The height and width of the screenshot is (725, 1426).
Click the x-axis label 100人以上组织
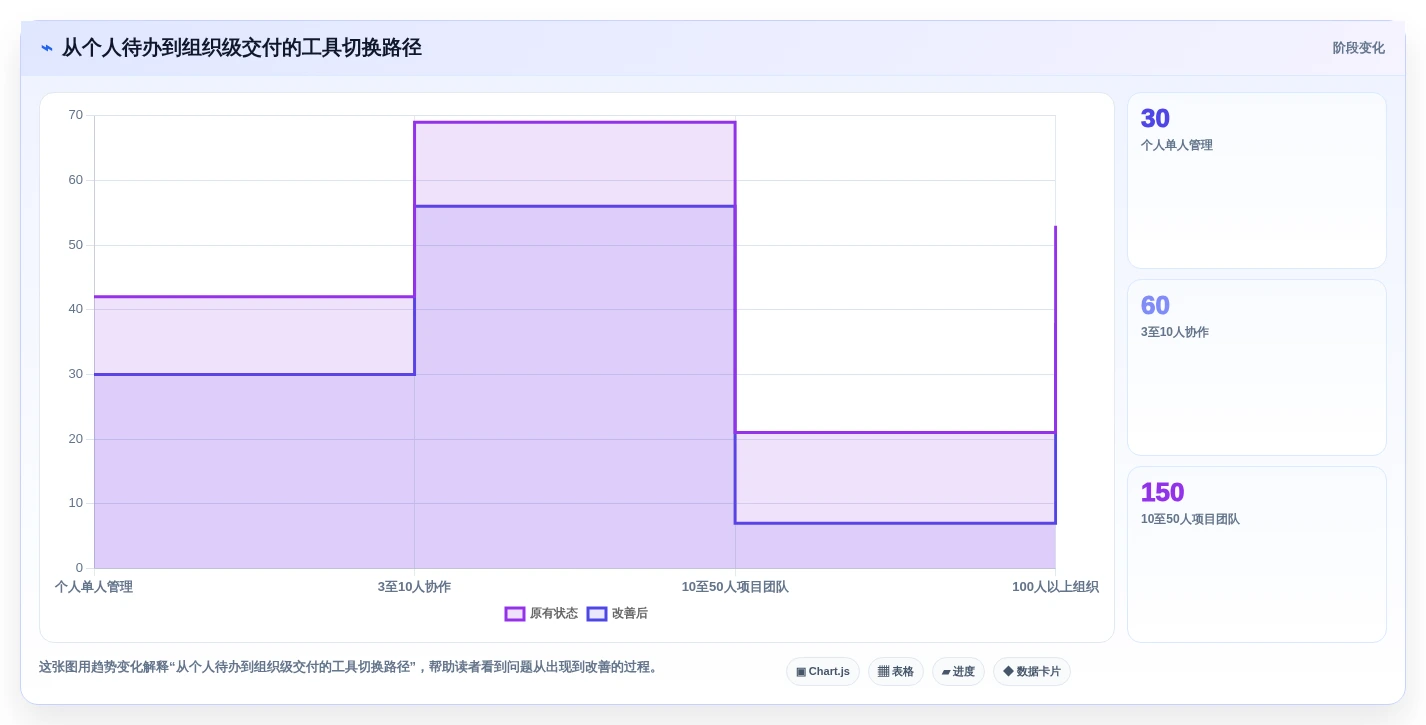click(x=1055, y=587)
